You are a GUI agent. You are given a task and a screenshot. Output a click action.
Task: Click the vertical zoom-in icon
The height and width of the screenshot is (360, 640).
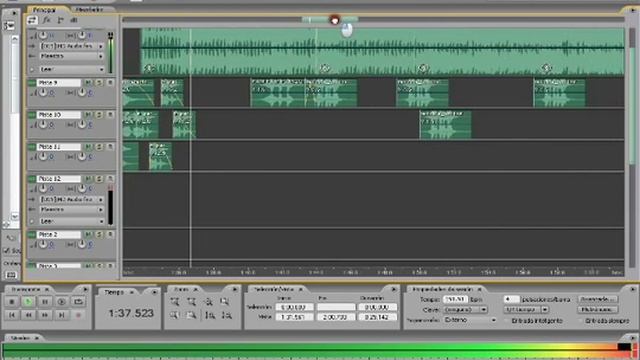point(210,315)
